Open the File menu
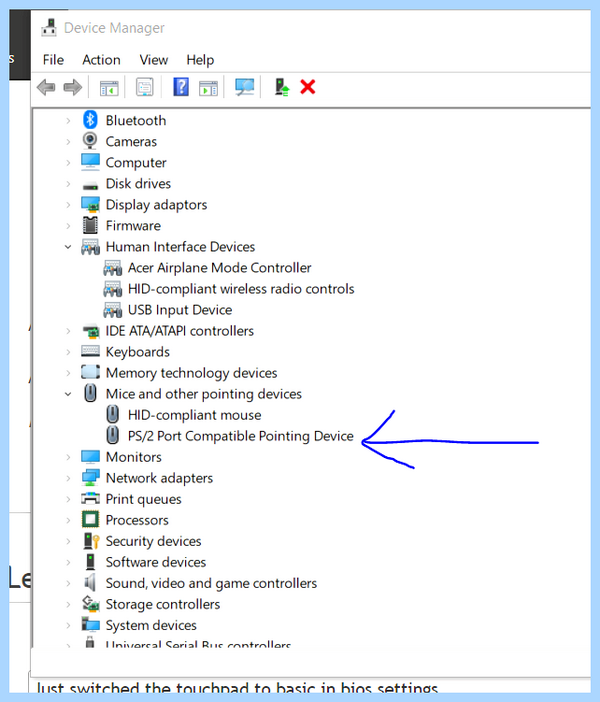The height and width of the screenshot is (702, 600). pos(53,60)
